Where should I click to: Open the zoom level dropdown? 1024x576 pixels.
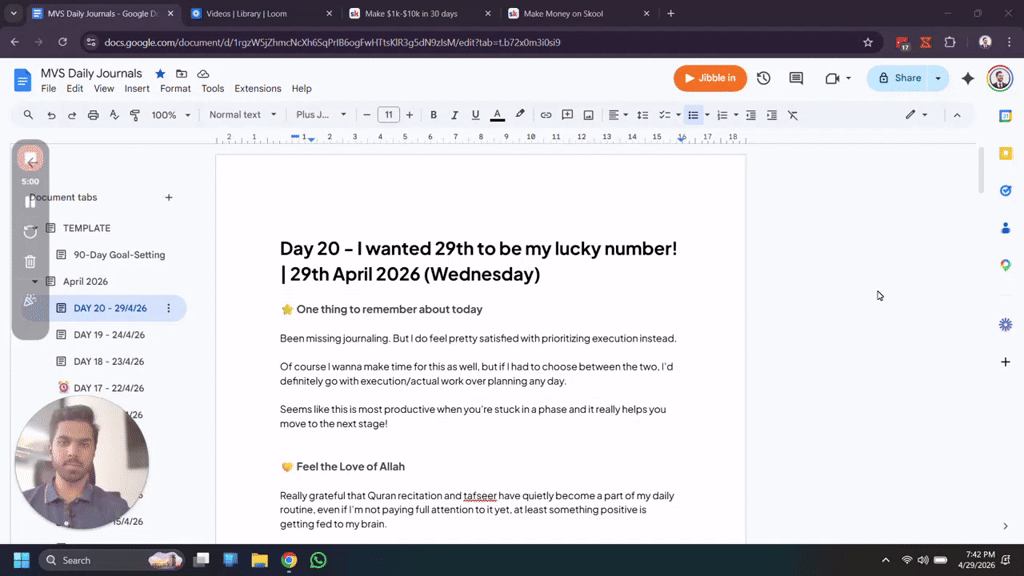tap(170, 115)
